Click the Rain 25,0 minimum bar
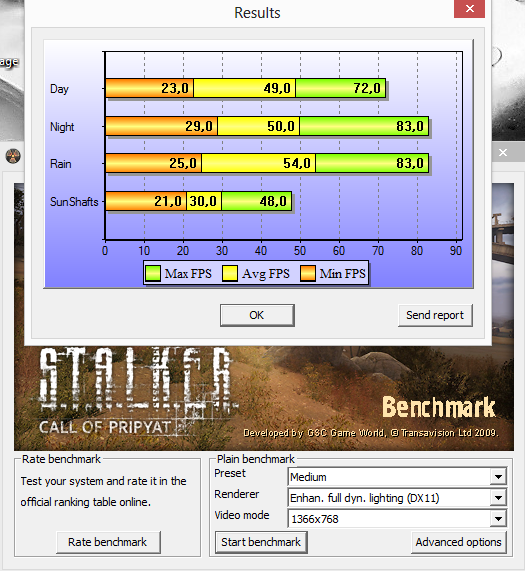The width and height of the screenshot is (525, 571). 154,163
